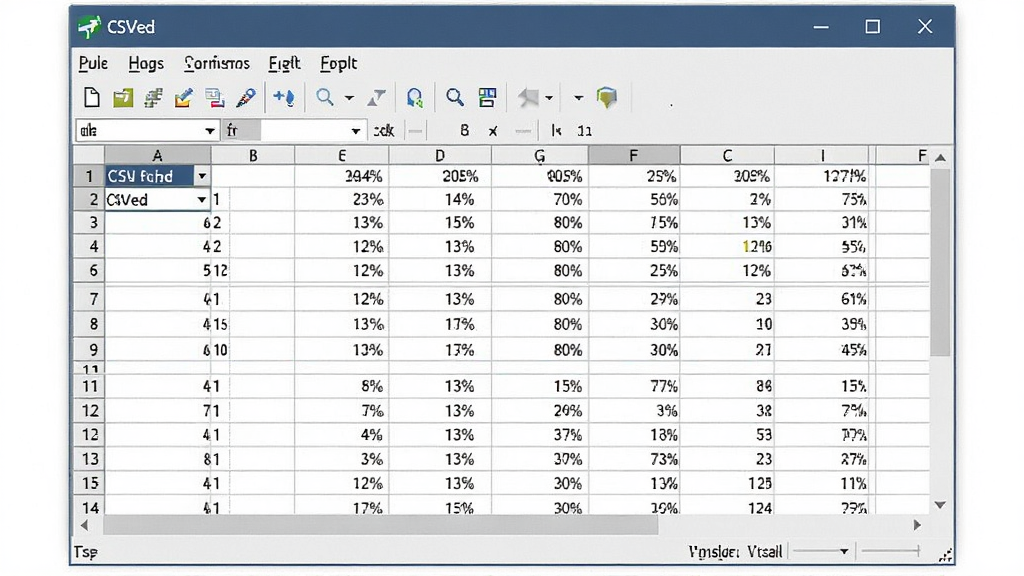Viewport: 1024px width, 576px height.
Task: Click the gray sort arrow icon
Action: [376, 98]
